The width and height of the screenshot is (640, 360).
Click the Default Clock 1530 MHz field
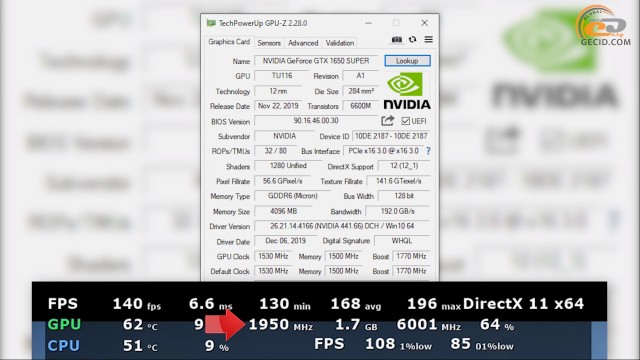[x=273, y=271]
